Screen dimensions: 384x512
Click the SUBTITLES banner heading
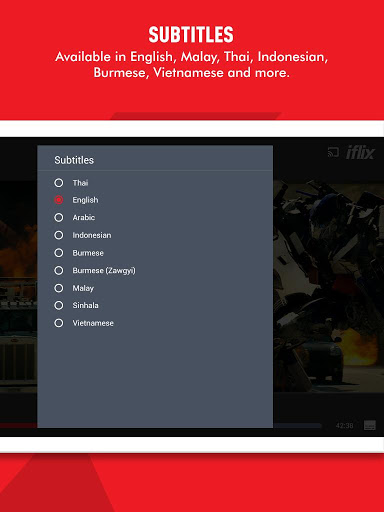[x=191, y=35]
